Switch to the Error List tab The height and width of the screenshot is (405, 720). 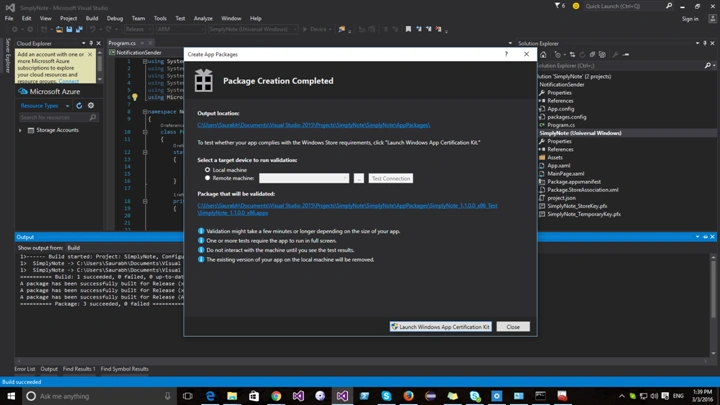point(24,369)
